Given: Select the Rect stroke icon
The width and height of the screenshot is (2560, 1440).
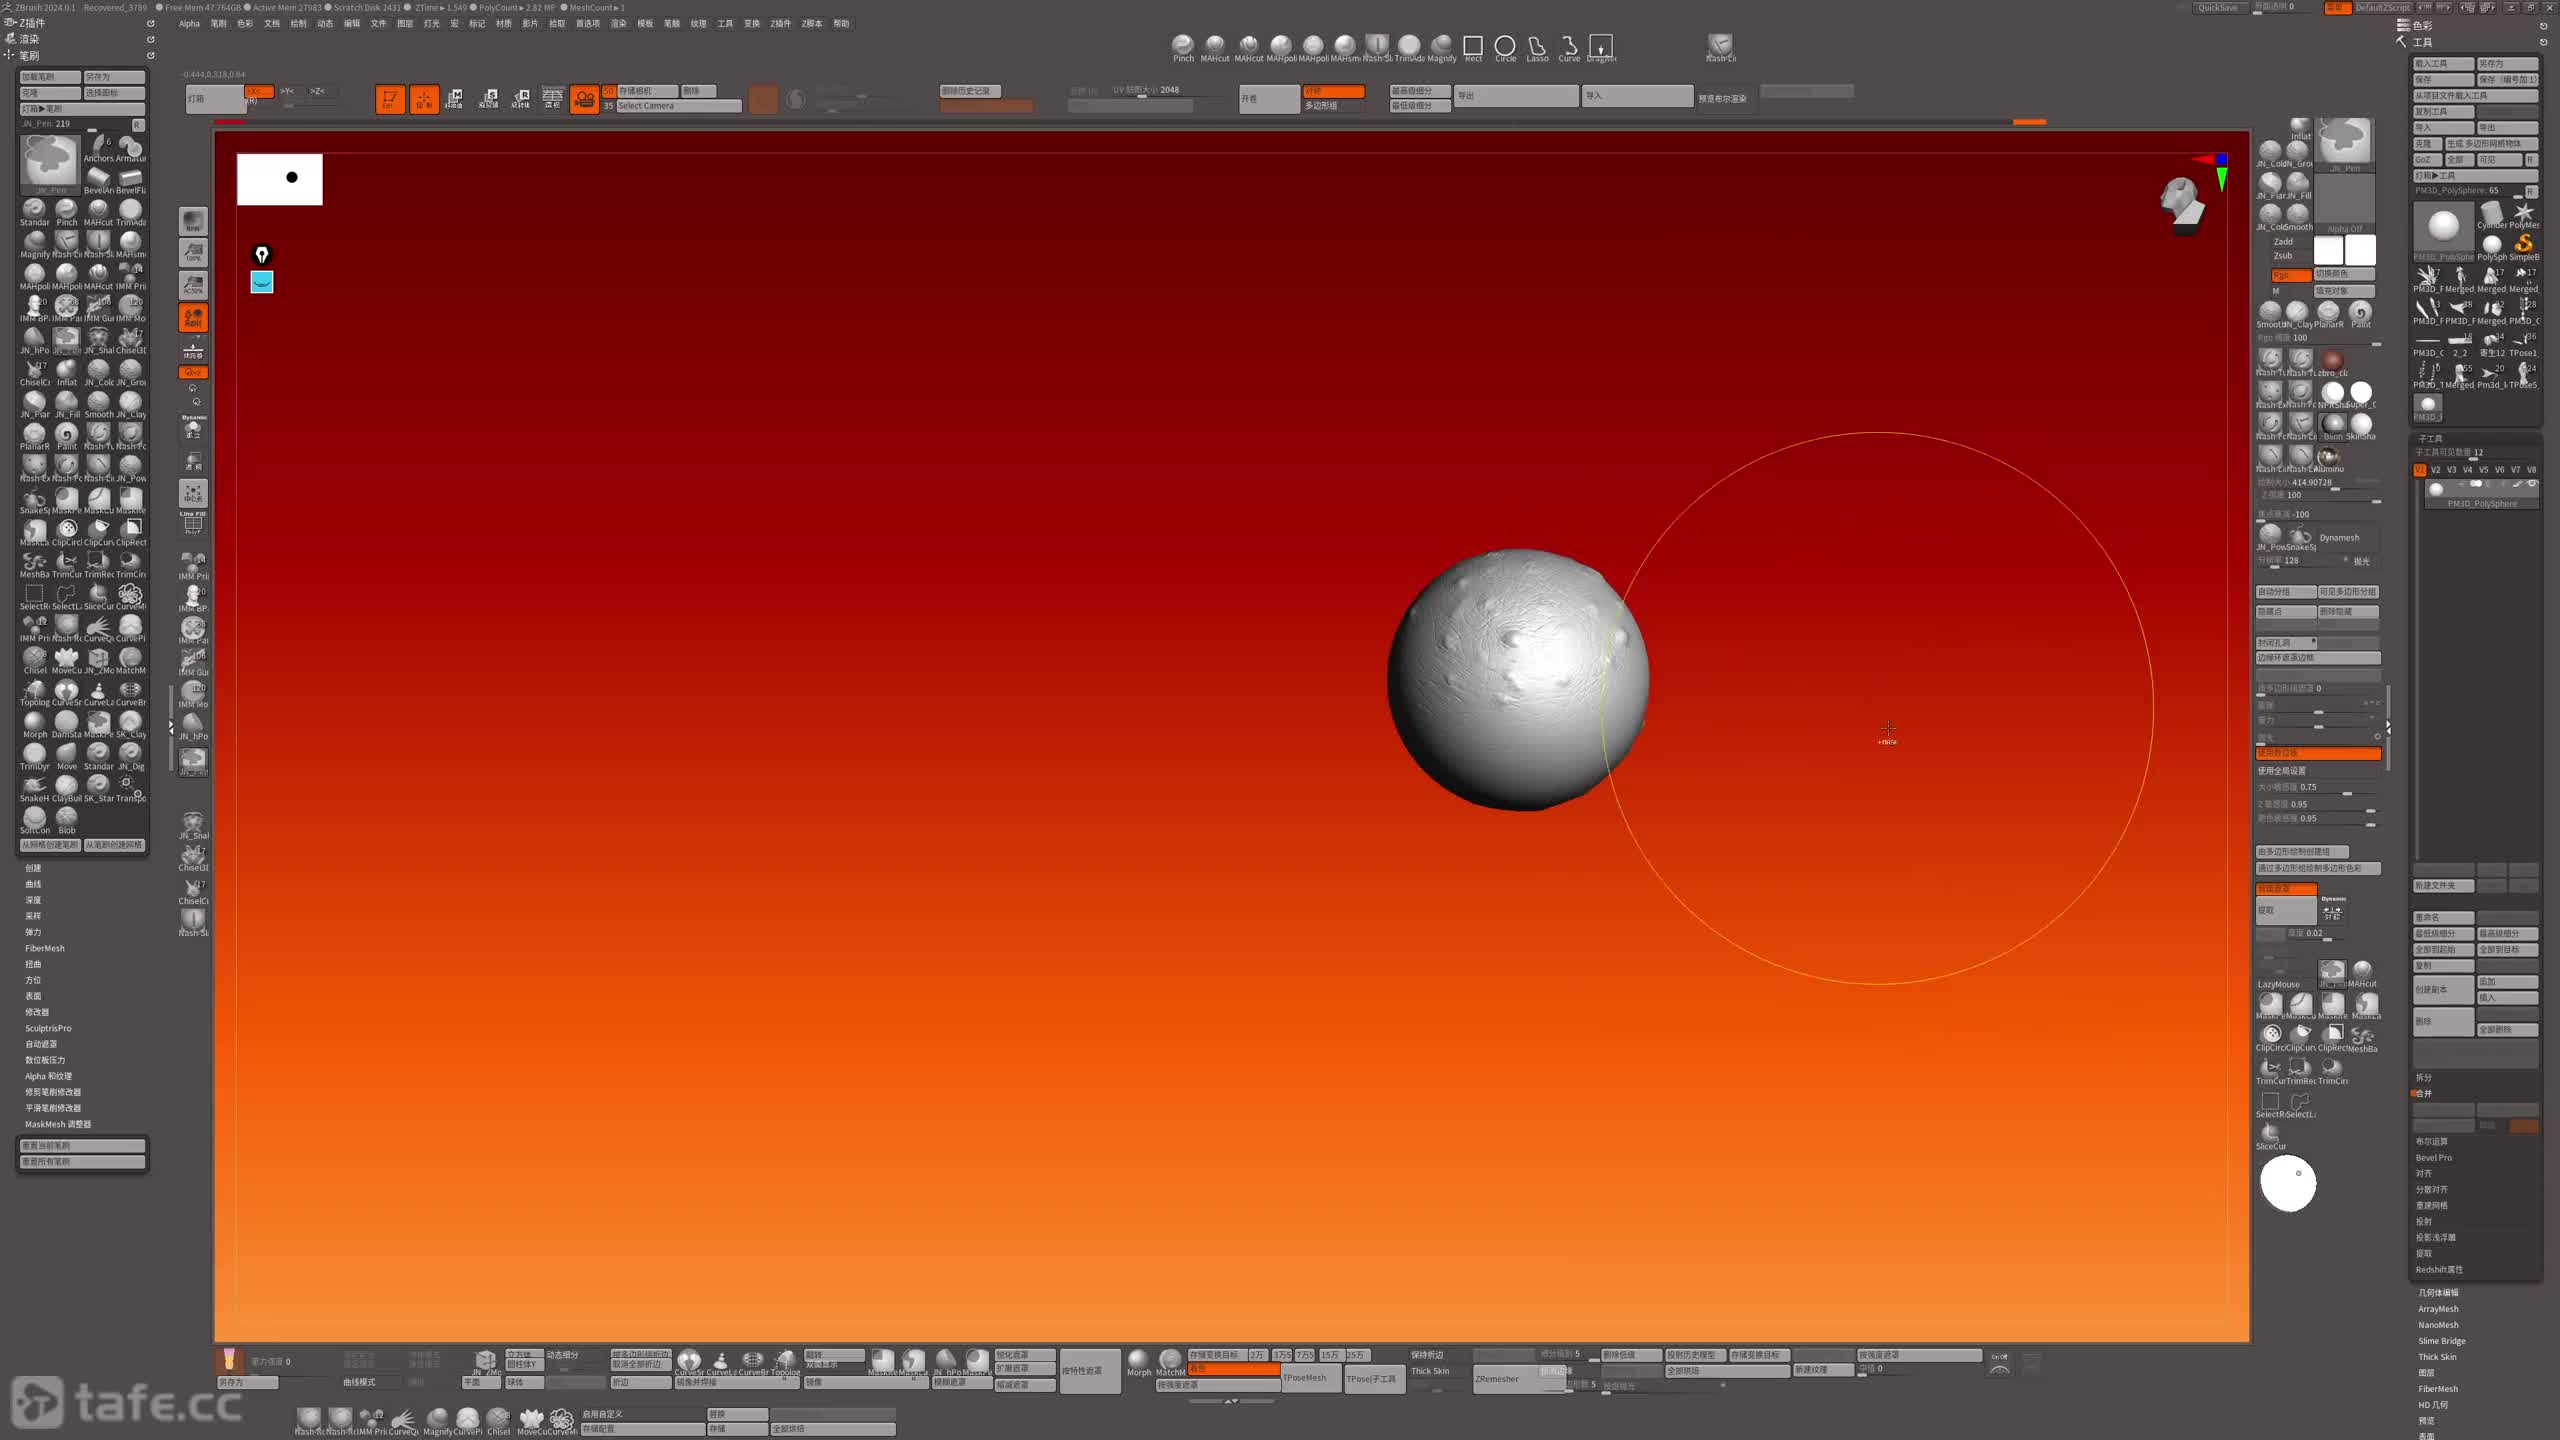Looking at the screenshot, I should pos(1473,48).
